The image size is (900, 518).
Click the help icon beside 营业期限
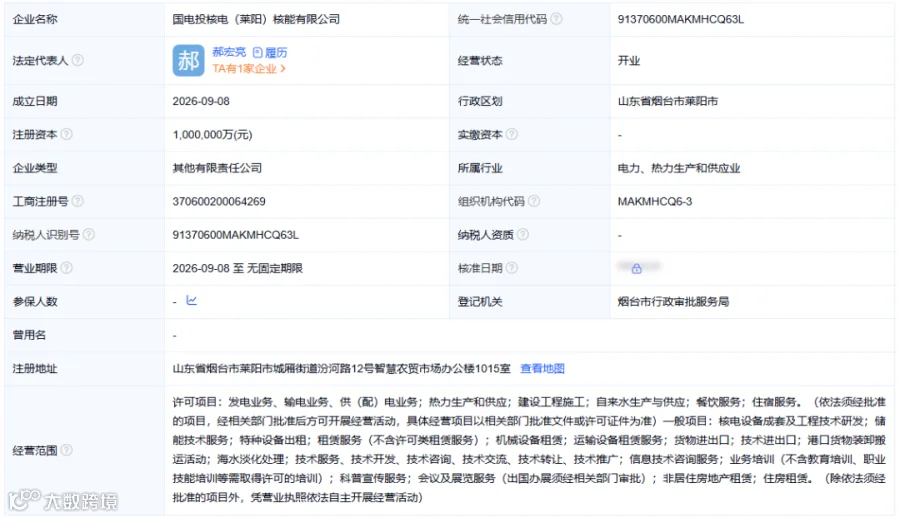pyautogui.click(x=67, y=268)
